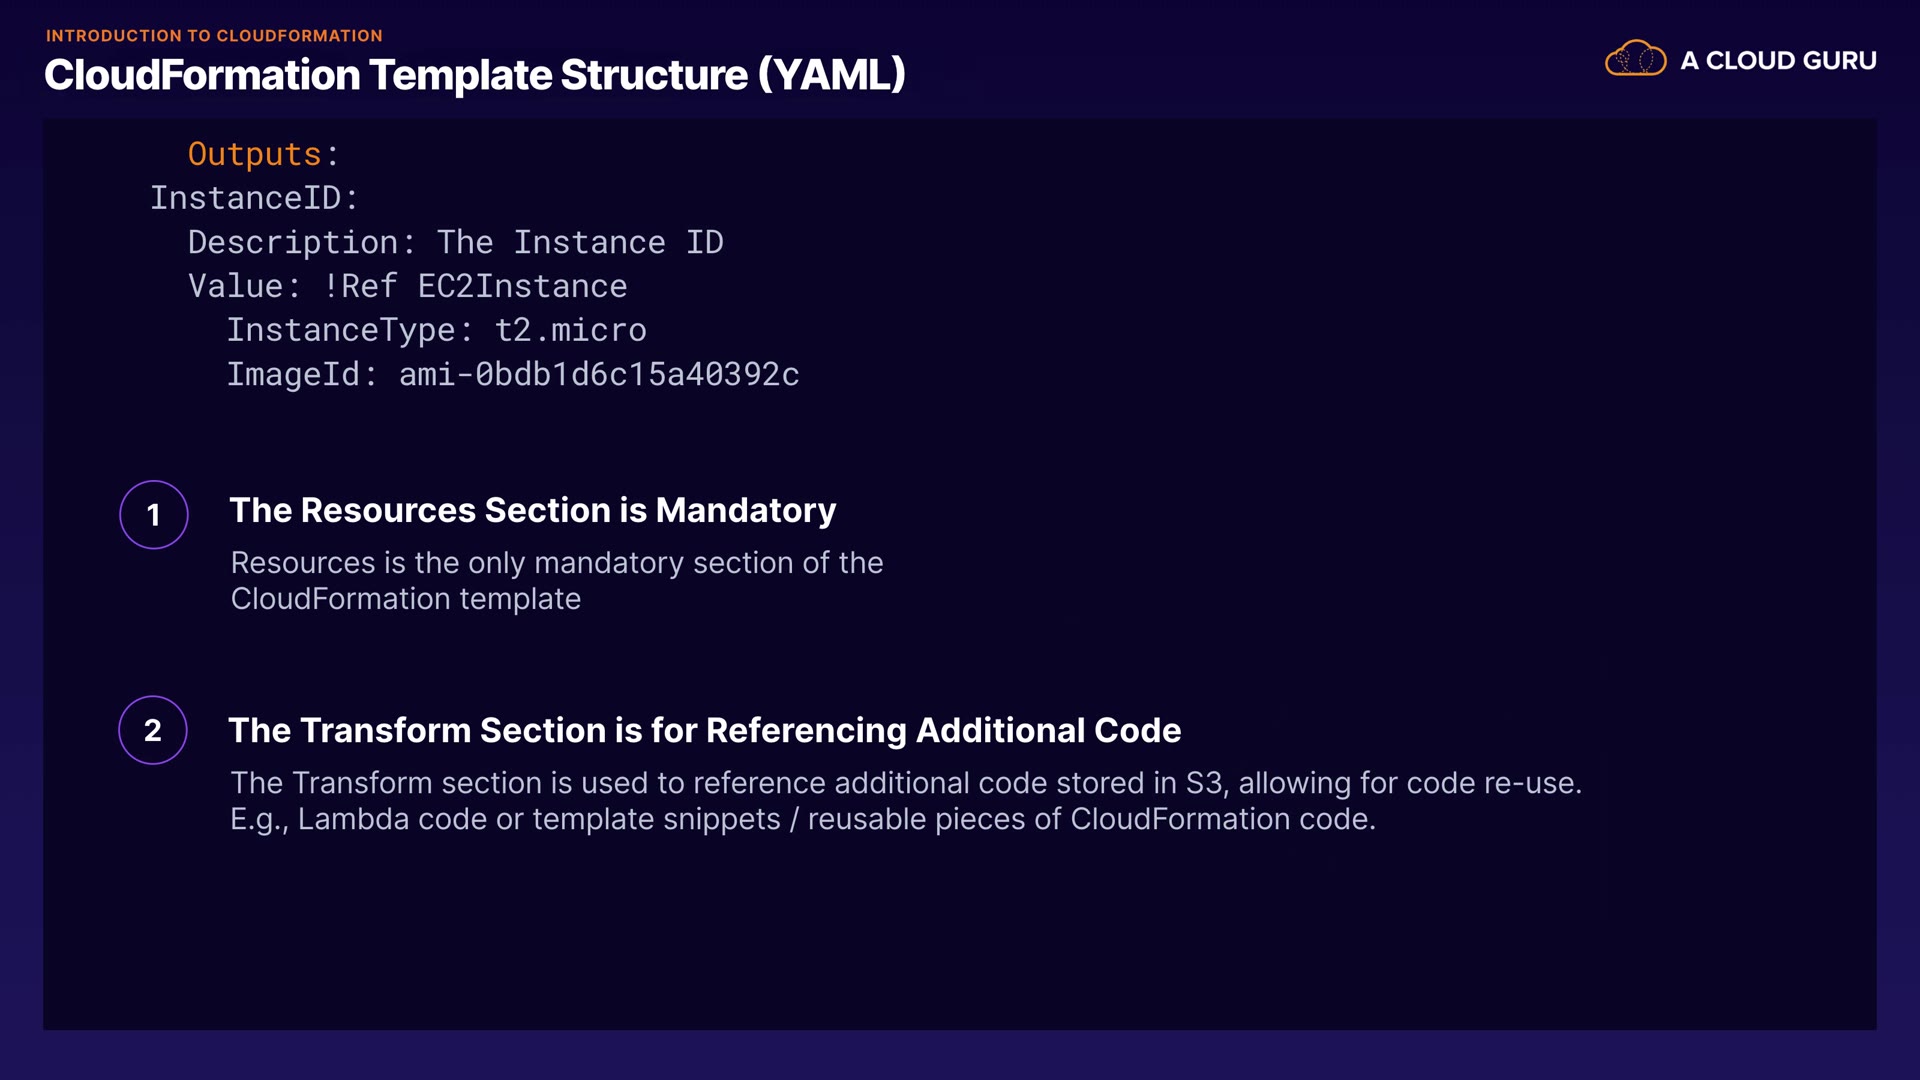Click the slide title 'CloudFormation Template Structure (YAML)'

tap(475, 75)
